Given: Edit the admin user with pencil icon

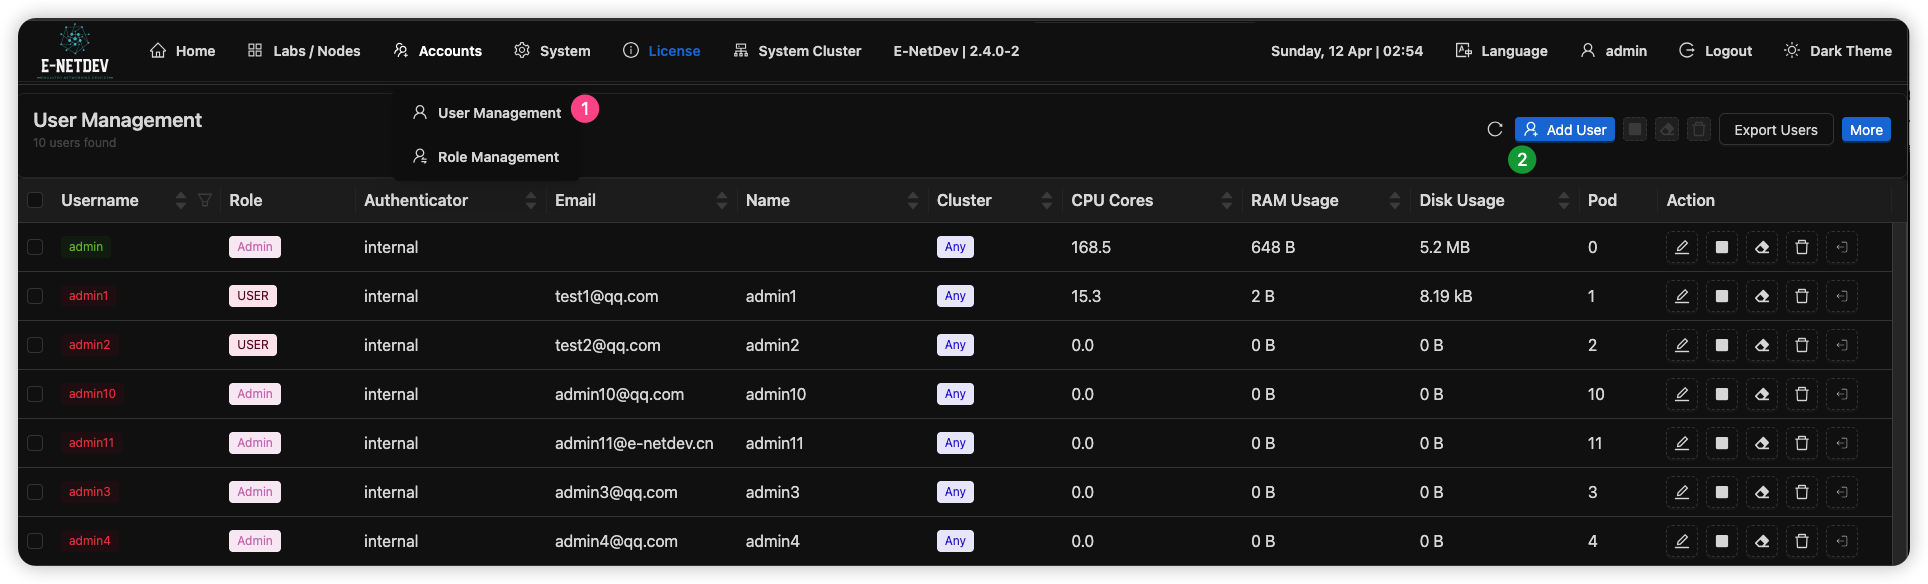Looking at the screenshot, I should (1682, 247).
